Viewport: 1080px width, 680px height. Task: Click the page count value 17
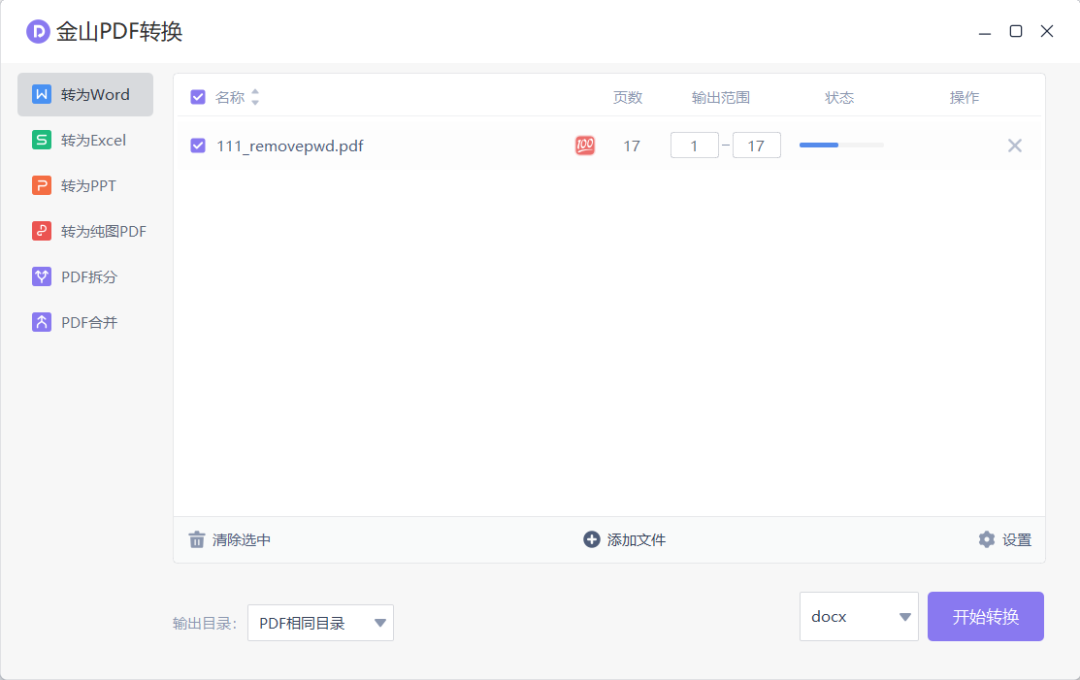click(x=632, y=146)
